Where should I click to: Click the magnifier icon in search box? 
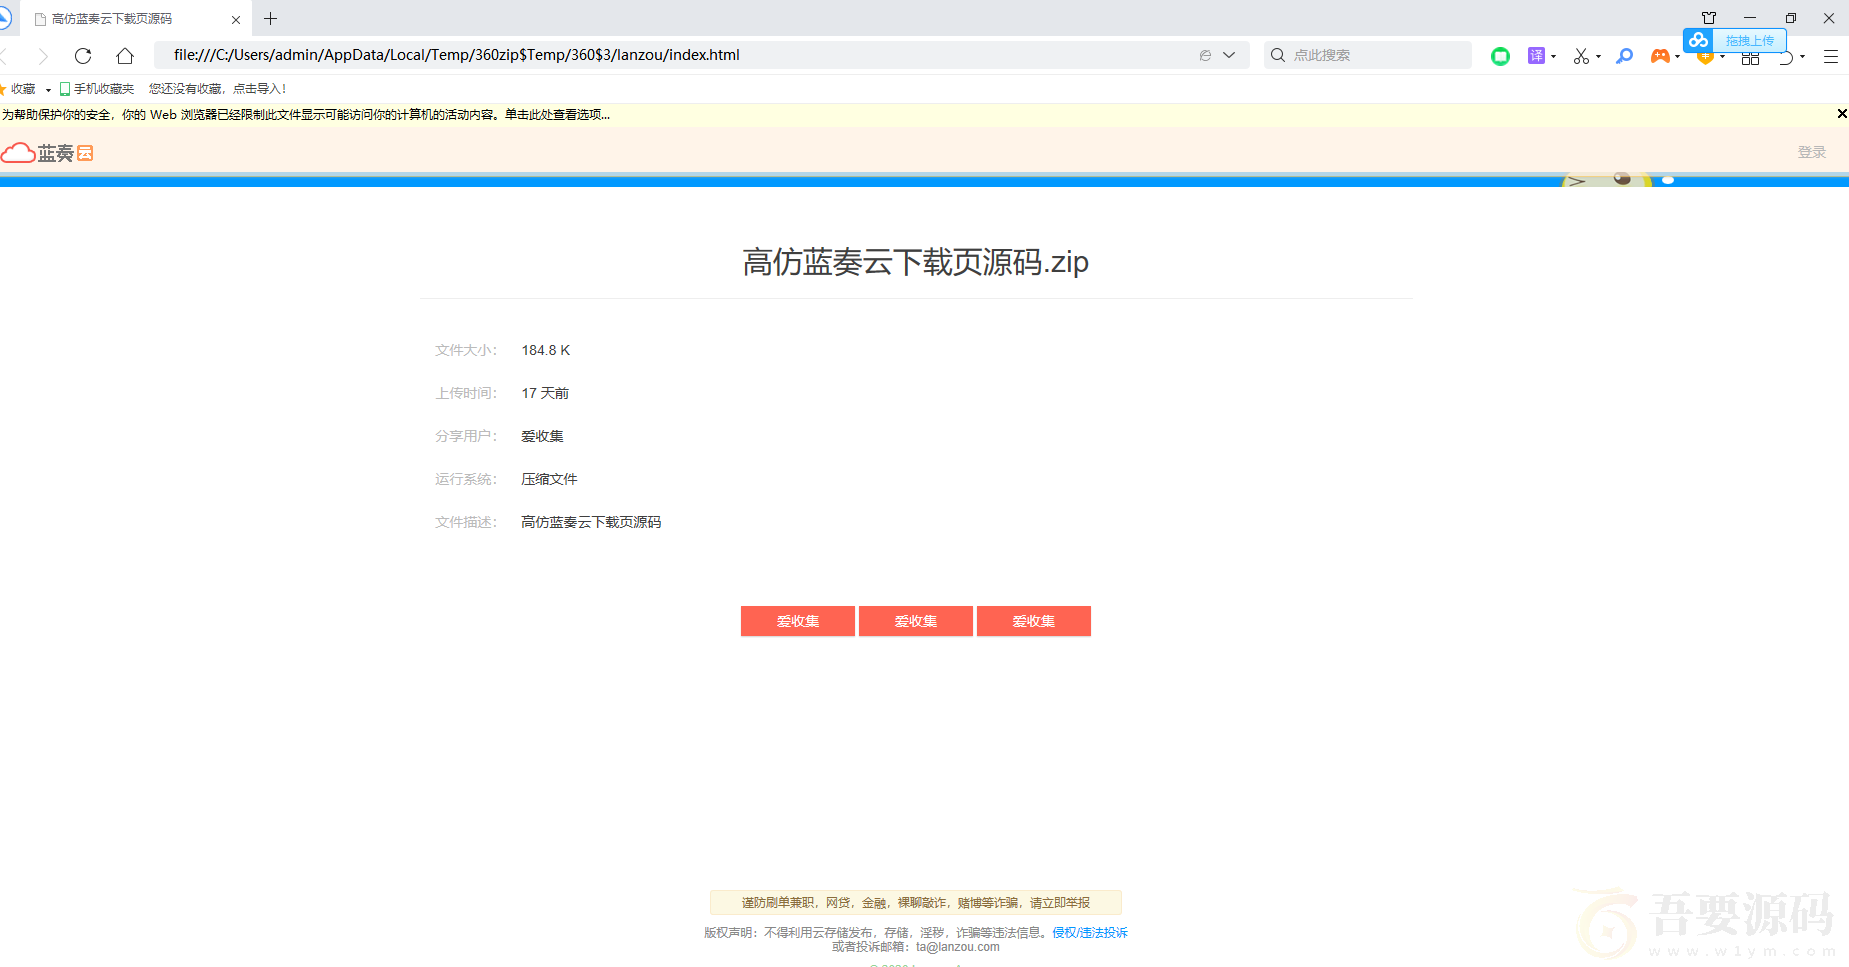[x=1278, y=55]
